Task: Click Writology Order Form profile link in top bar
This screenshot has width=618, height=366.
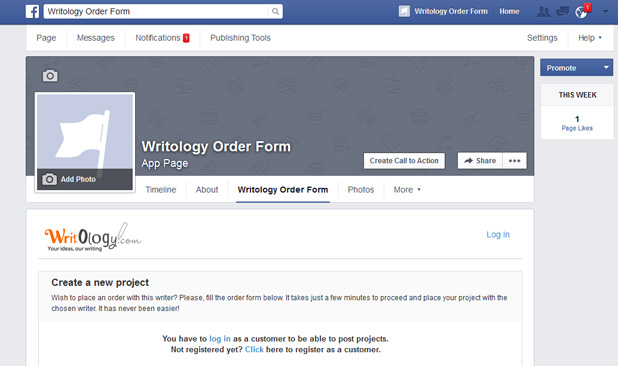Action: (x=451, y=11)
